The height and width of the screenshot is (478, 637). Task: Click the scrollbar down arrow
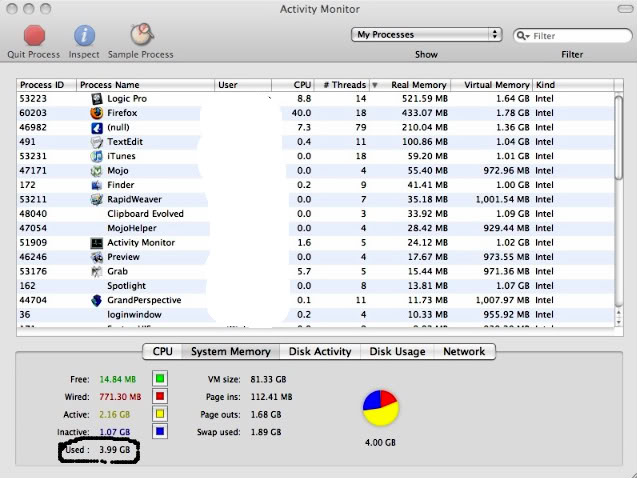[x=618, y=322]
